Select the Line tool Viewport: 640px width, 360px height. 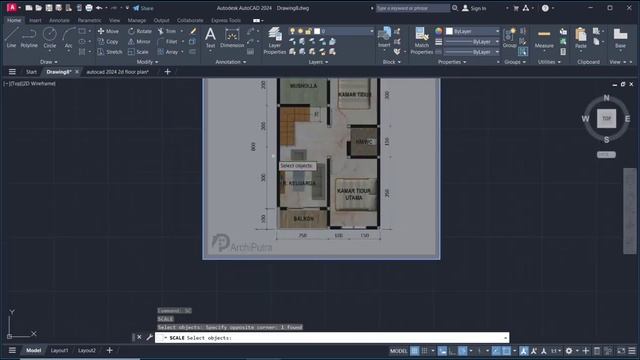11,38
